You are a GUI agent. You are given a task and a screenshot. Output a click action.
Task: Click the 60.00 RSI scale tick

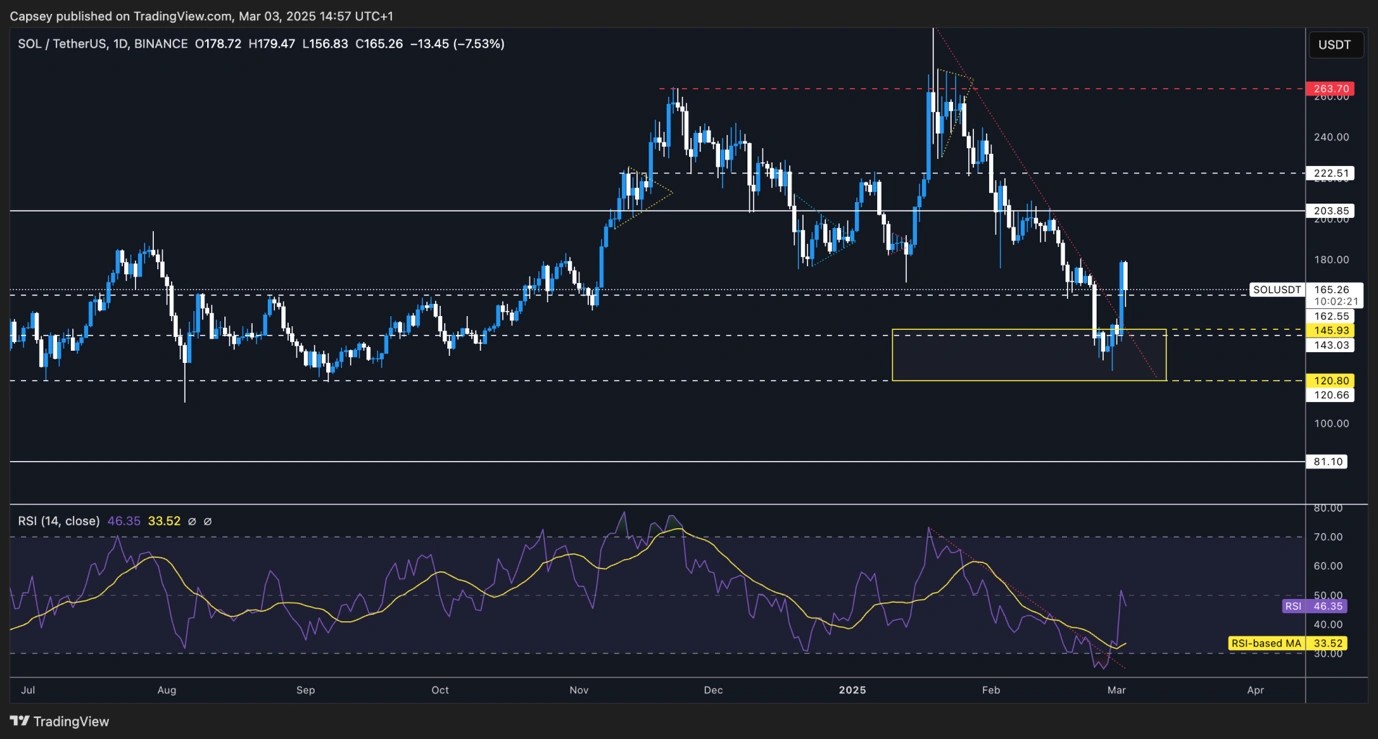[1327, 566]
